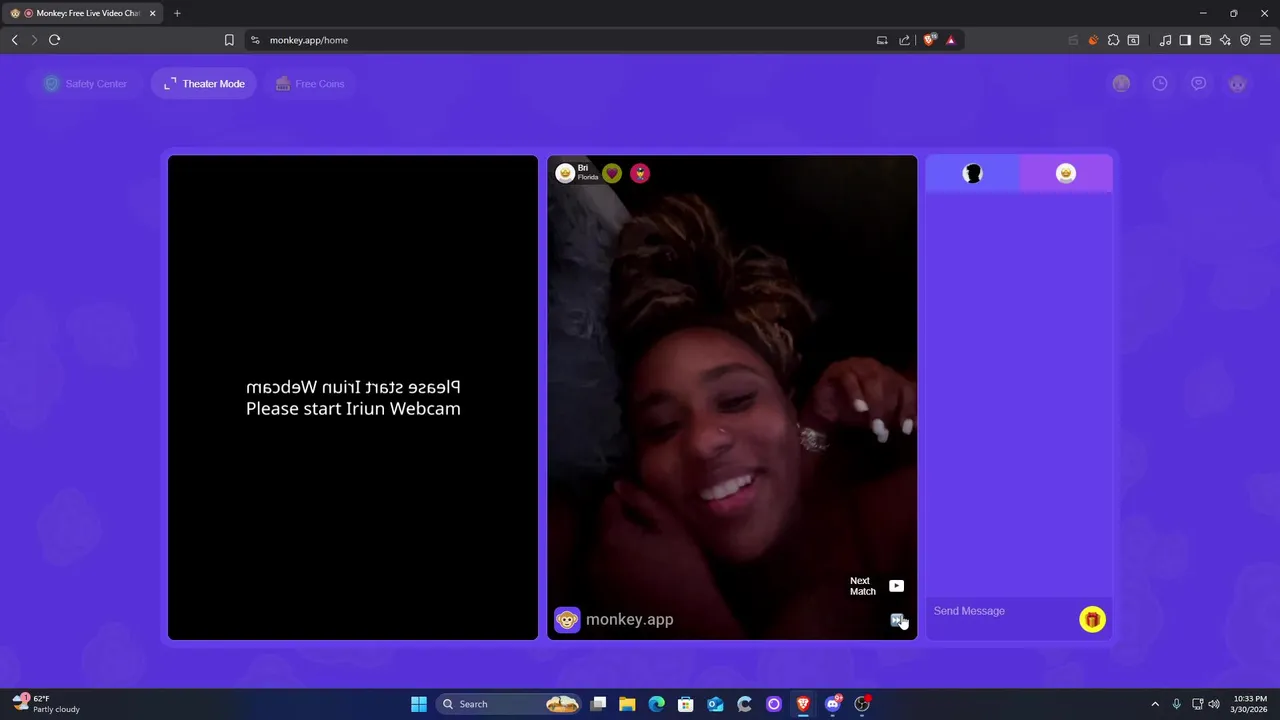Click your own webcam preview panel

pyautogui.click(x=353, y=397)
